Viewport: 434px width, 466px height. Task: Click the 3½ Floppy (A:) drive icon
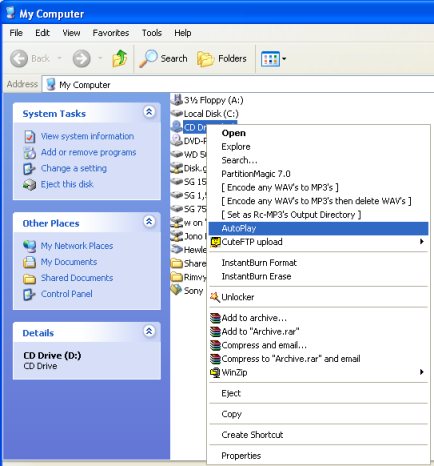[176, 100]
